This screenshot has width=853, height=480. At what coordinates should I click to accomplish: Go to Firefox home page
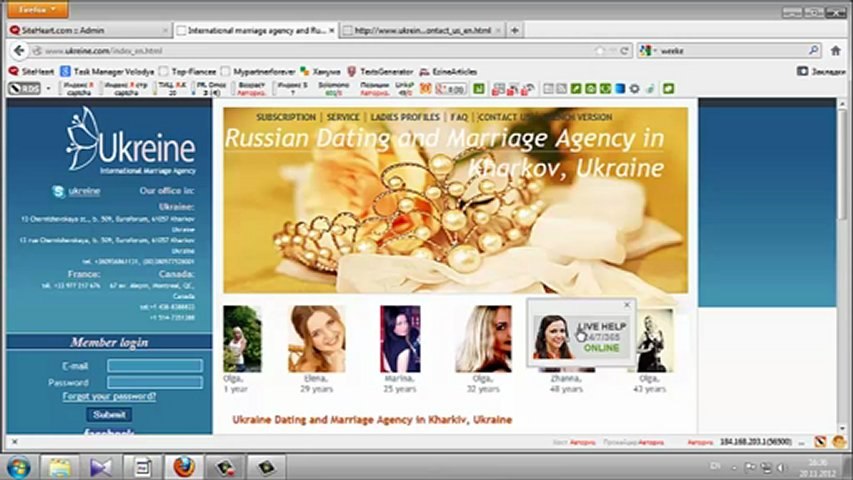836,51
